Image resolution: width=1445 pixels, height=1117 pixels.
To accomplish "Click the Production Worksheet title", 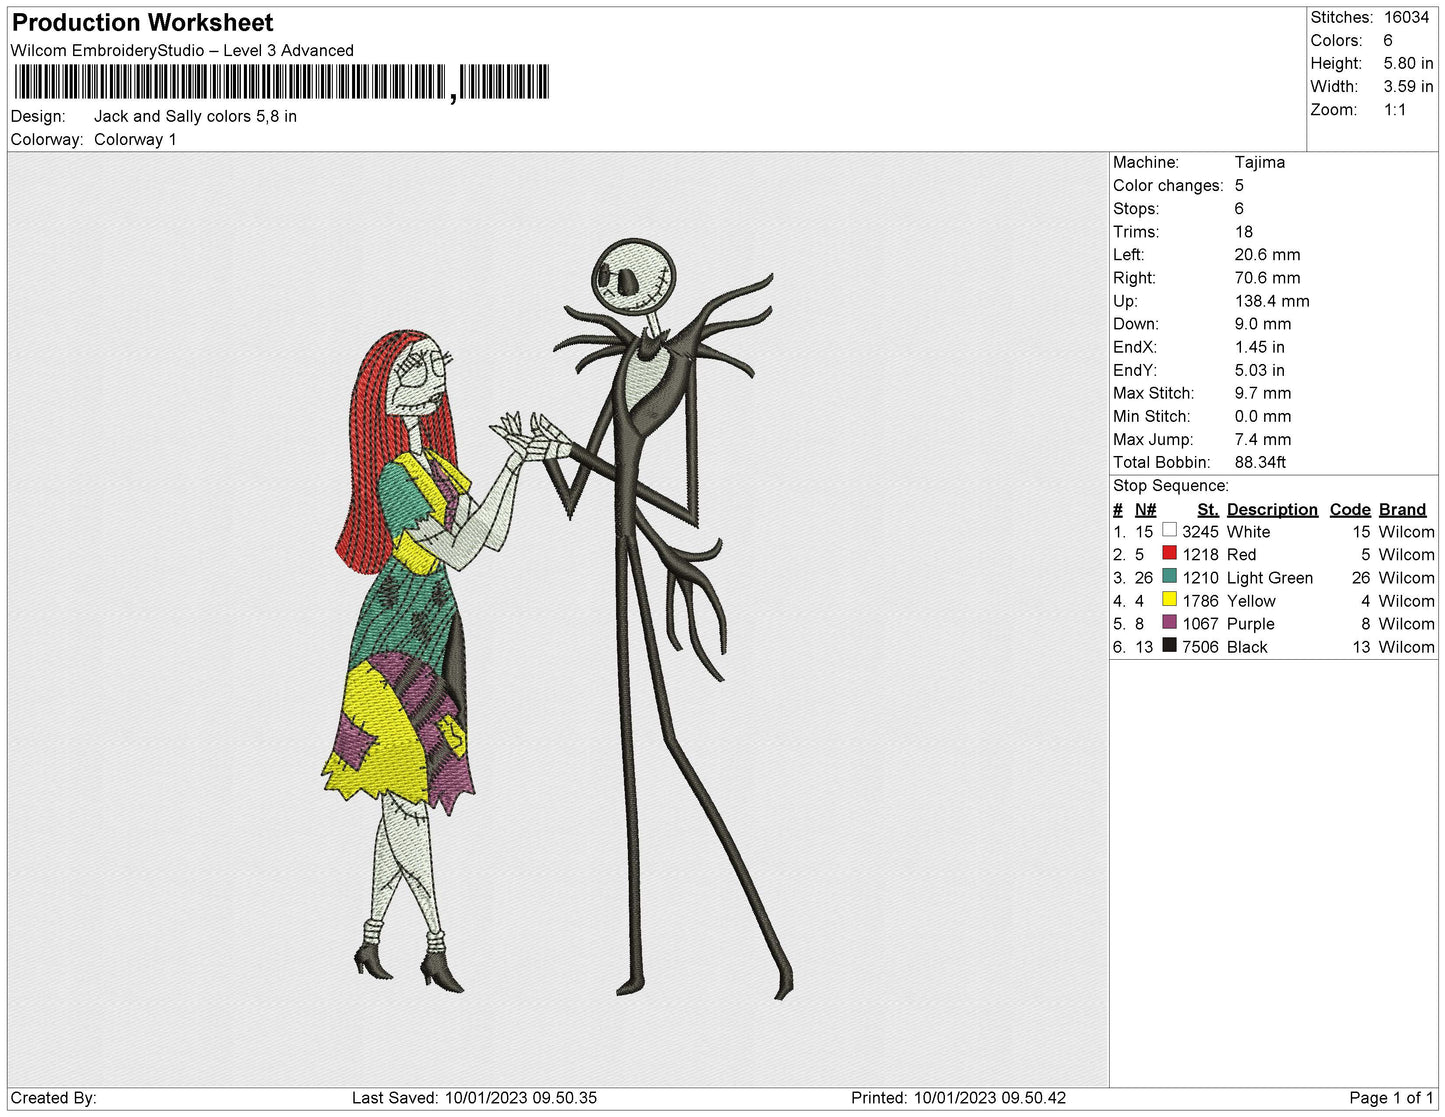I will 142,22.
